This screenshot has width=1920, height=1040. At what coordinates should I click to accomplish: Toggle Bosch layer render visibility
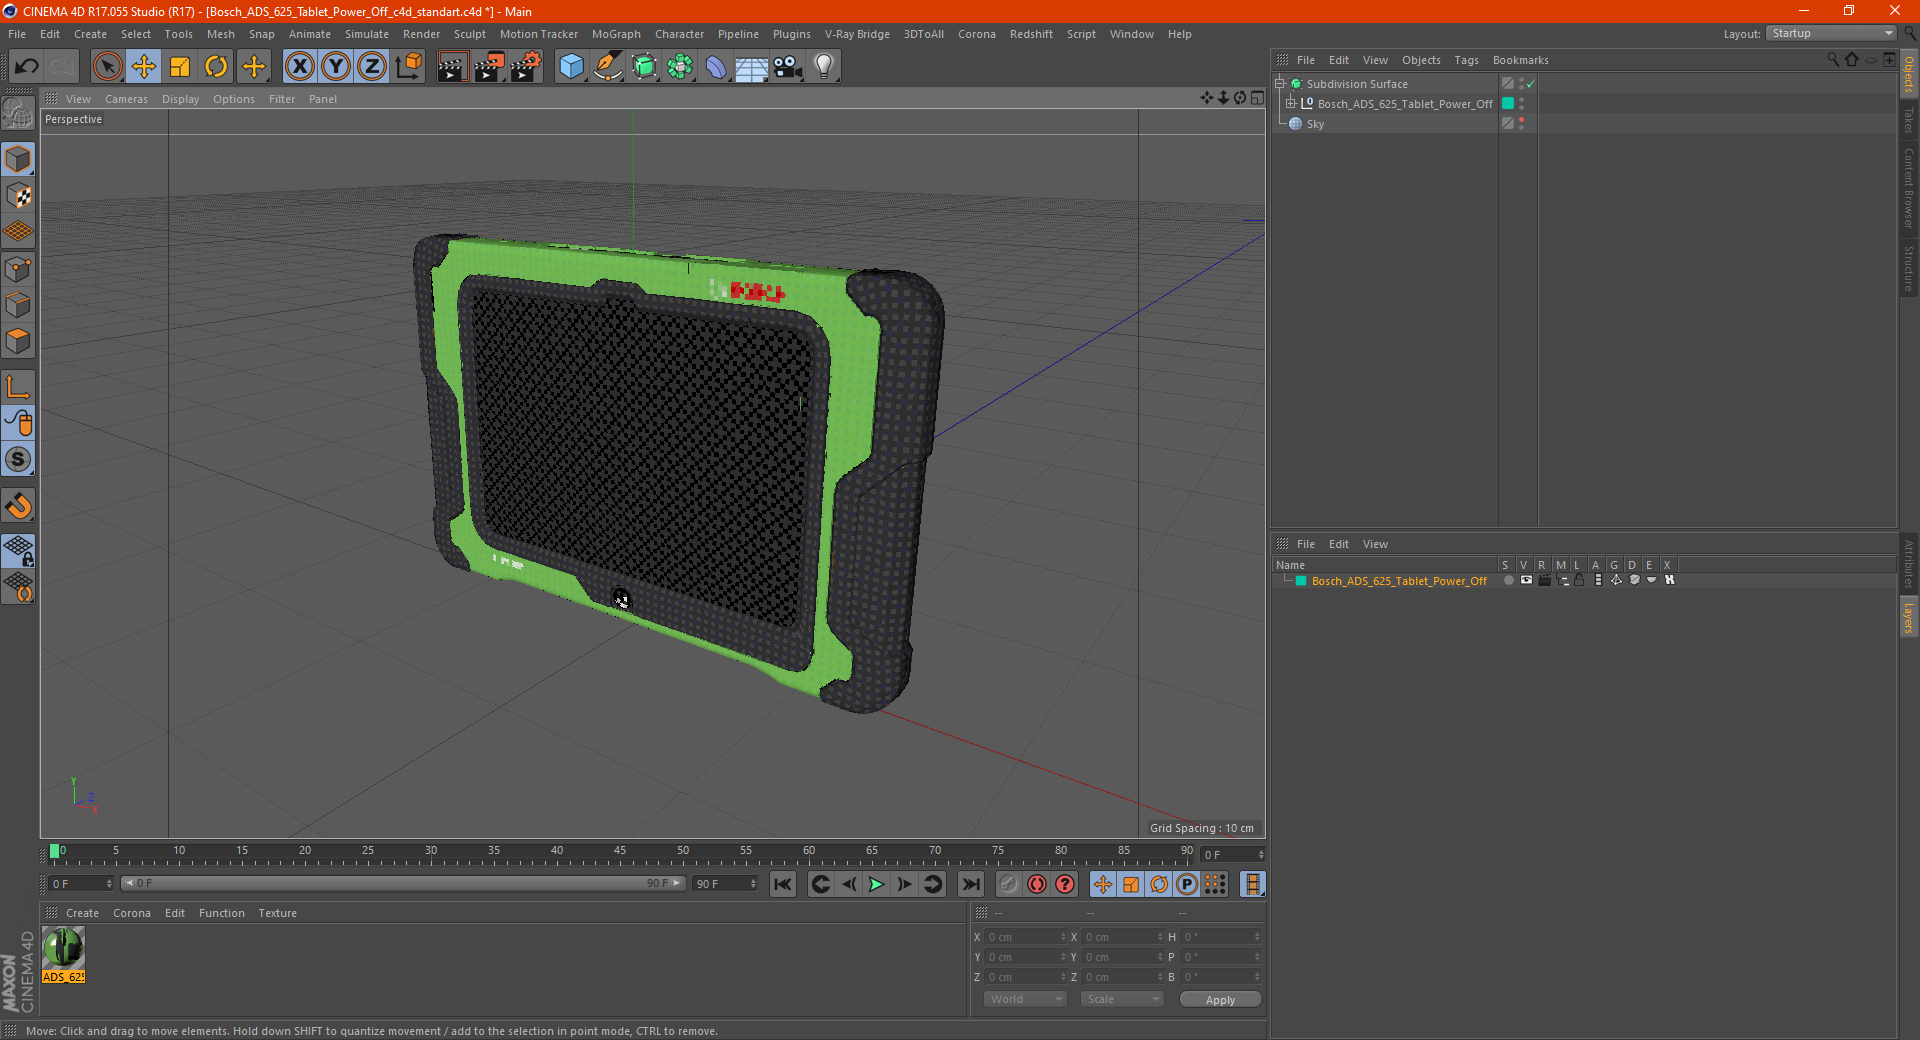[1544, 580]
